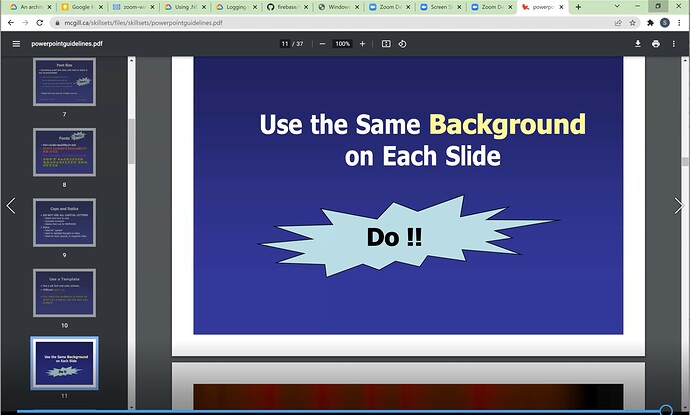Click the mcgill.ca address bar URL

pyautogui.click(x=143, y=22)
